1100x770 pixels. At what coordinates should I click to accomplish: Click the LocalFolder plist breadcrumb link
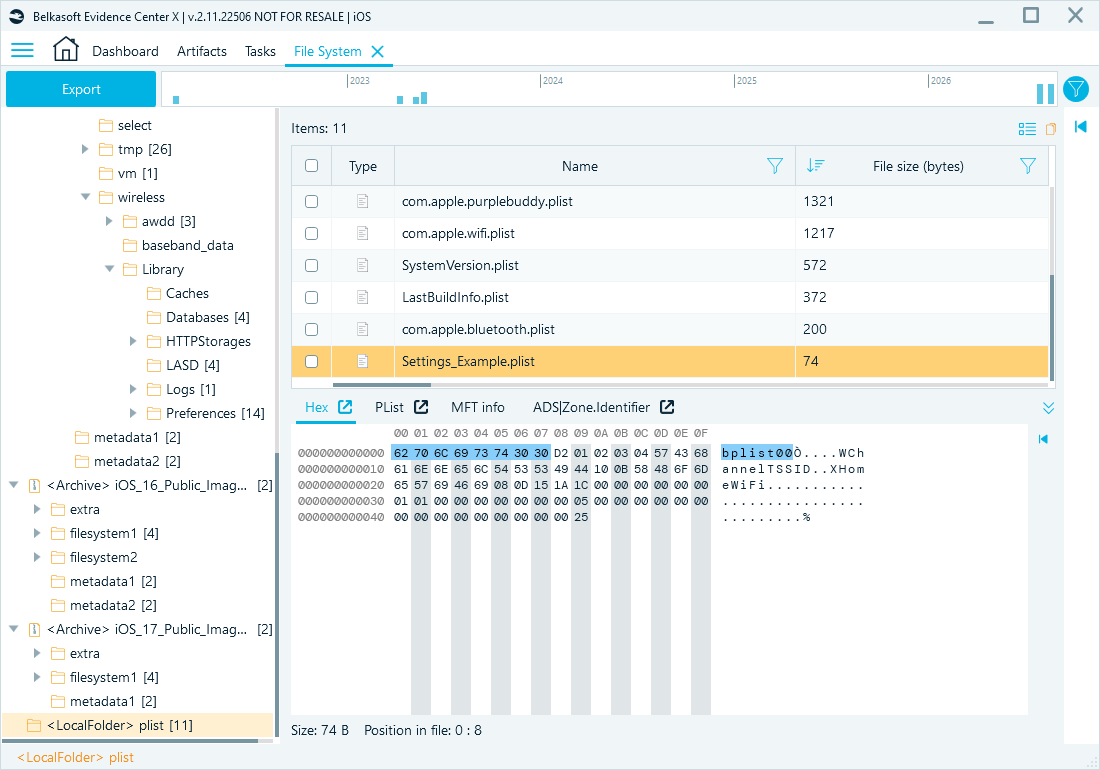pos(75,757)
